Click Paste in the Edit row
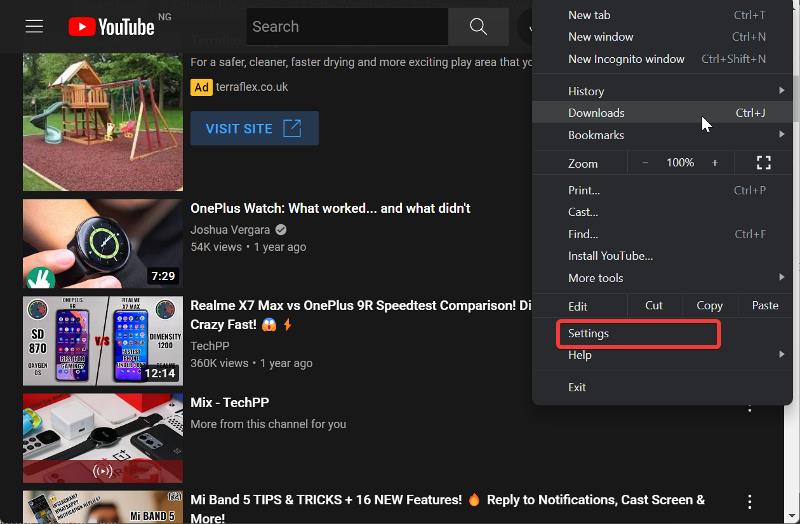This screenshot has height=524, width=800. point(765,306)
